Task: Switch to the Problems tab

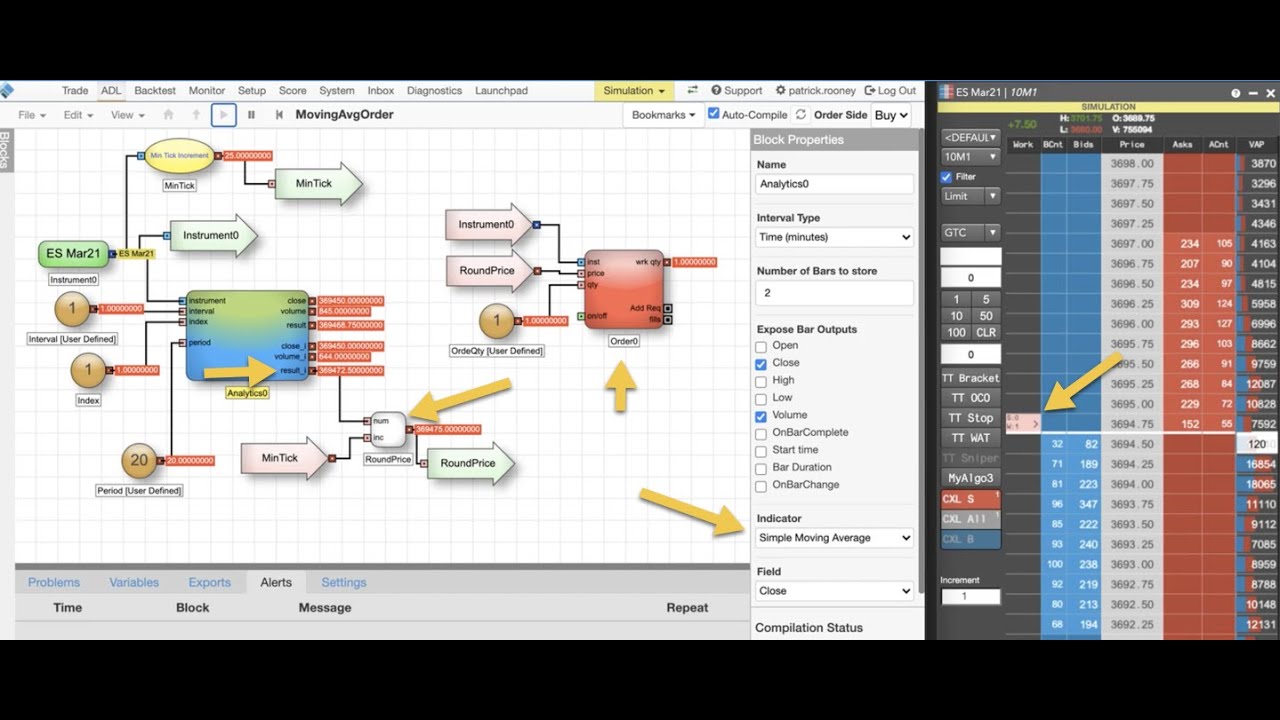Action: pyautogui.click(x=54, y=582)
